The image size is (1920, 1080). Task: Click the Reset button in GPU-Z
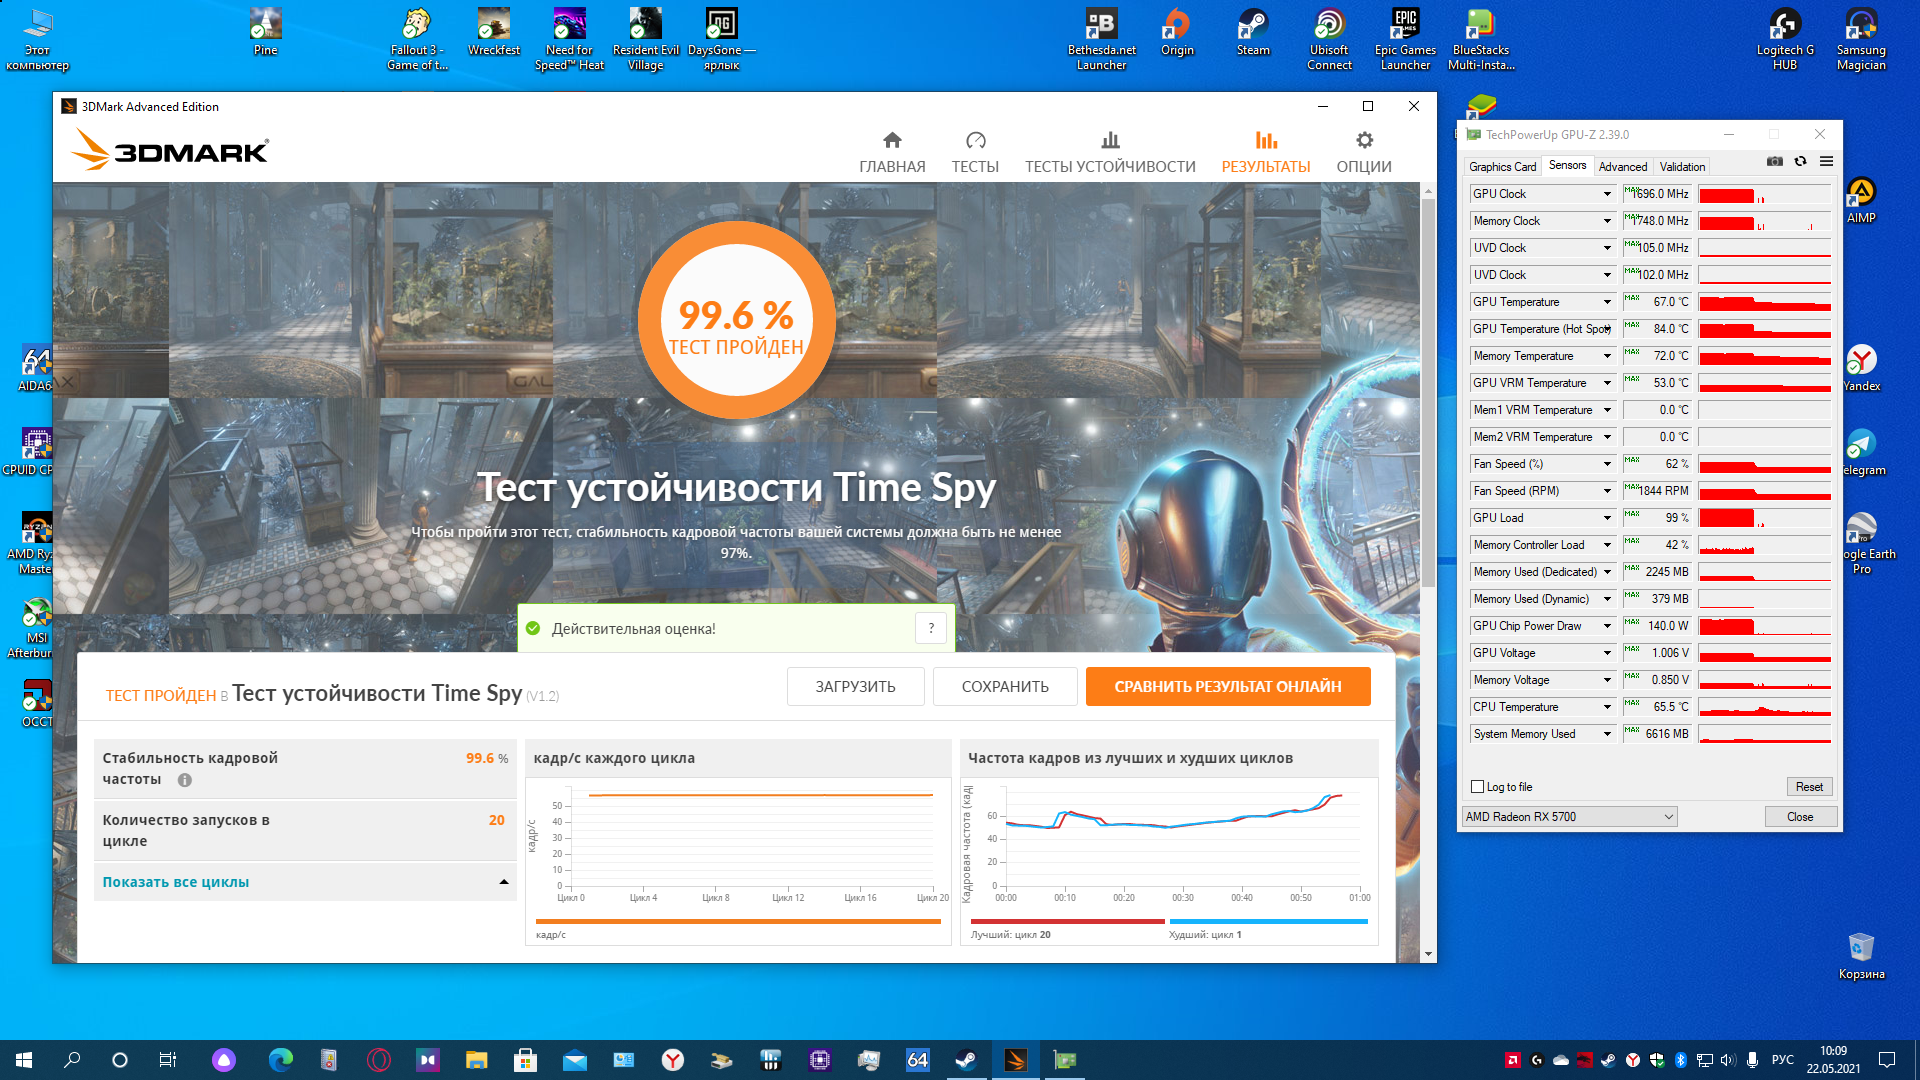[1809, 787]
